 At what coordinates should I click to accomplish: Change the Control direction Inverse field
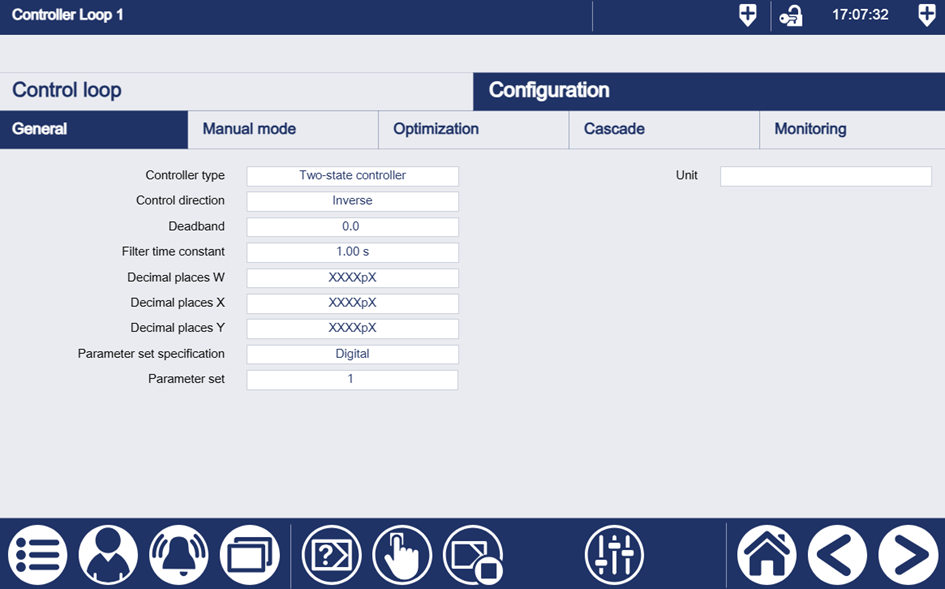(352, 201)
